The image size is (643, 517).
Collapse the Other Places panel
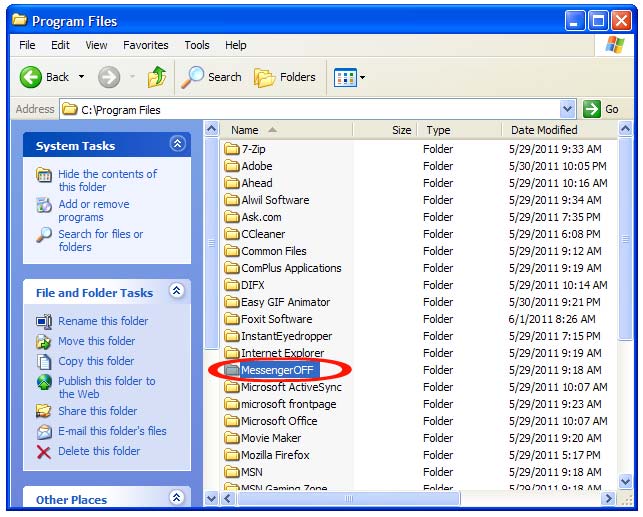pyautogui.click(x=177, y=497)
